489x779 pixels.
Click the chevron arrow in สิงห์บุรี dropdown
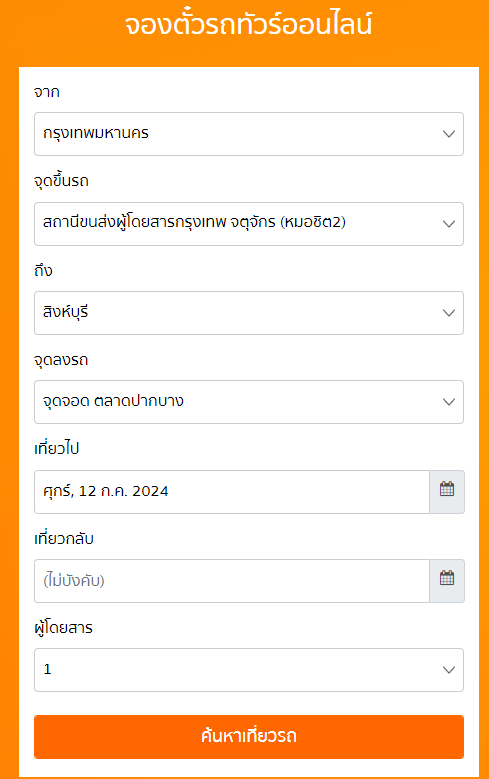[449, 312]
